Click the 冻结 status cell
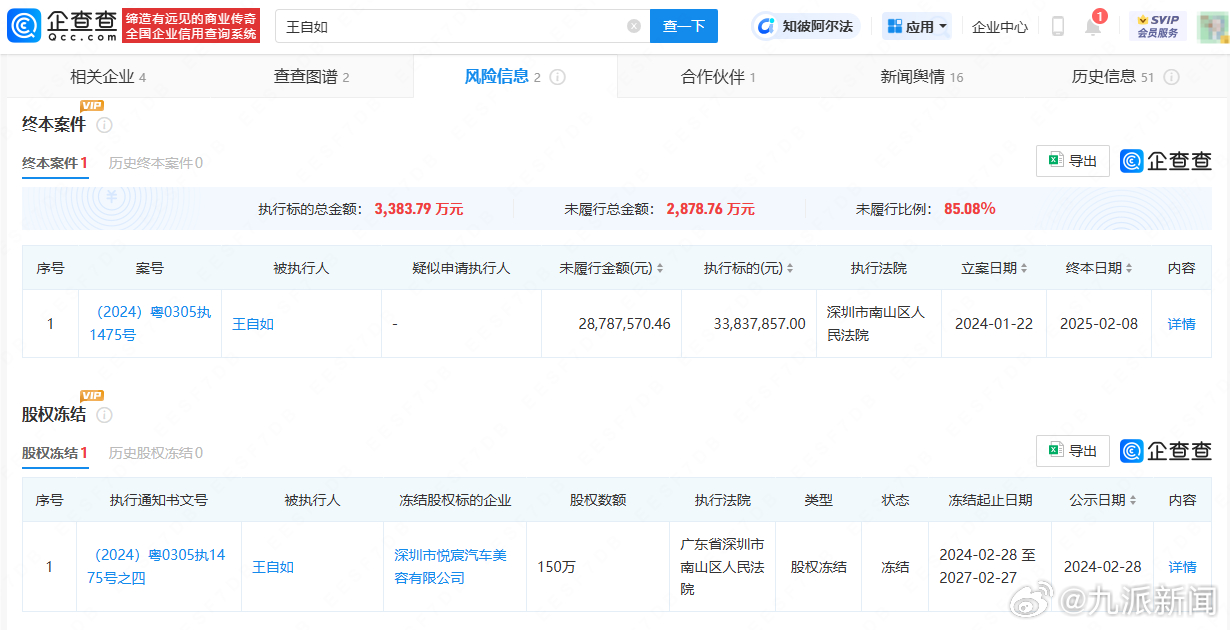This screenshot has height=630, width=1230. click(x=895, y=567)
